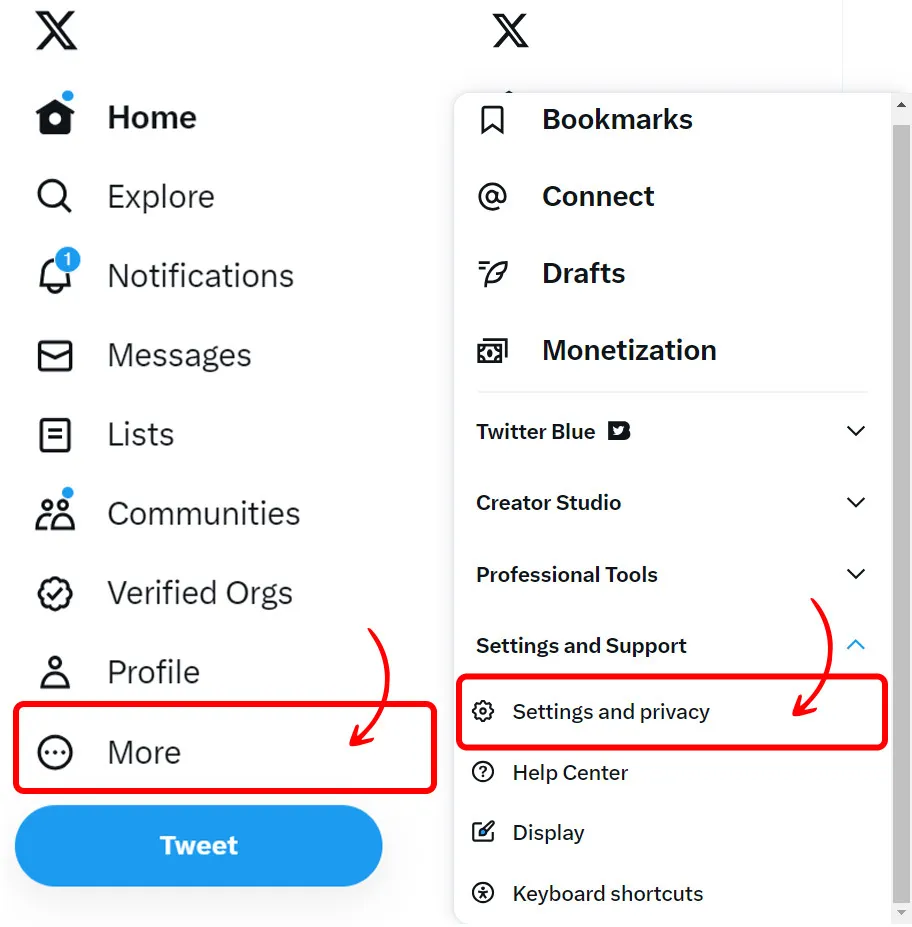The height and width of the screenshot is (927, 912).
Task: Open Monetization via its money icon
Action: (x=492, y=350)
